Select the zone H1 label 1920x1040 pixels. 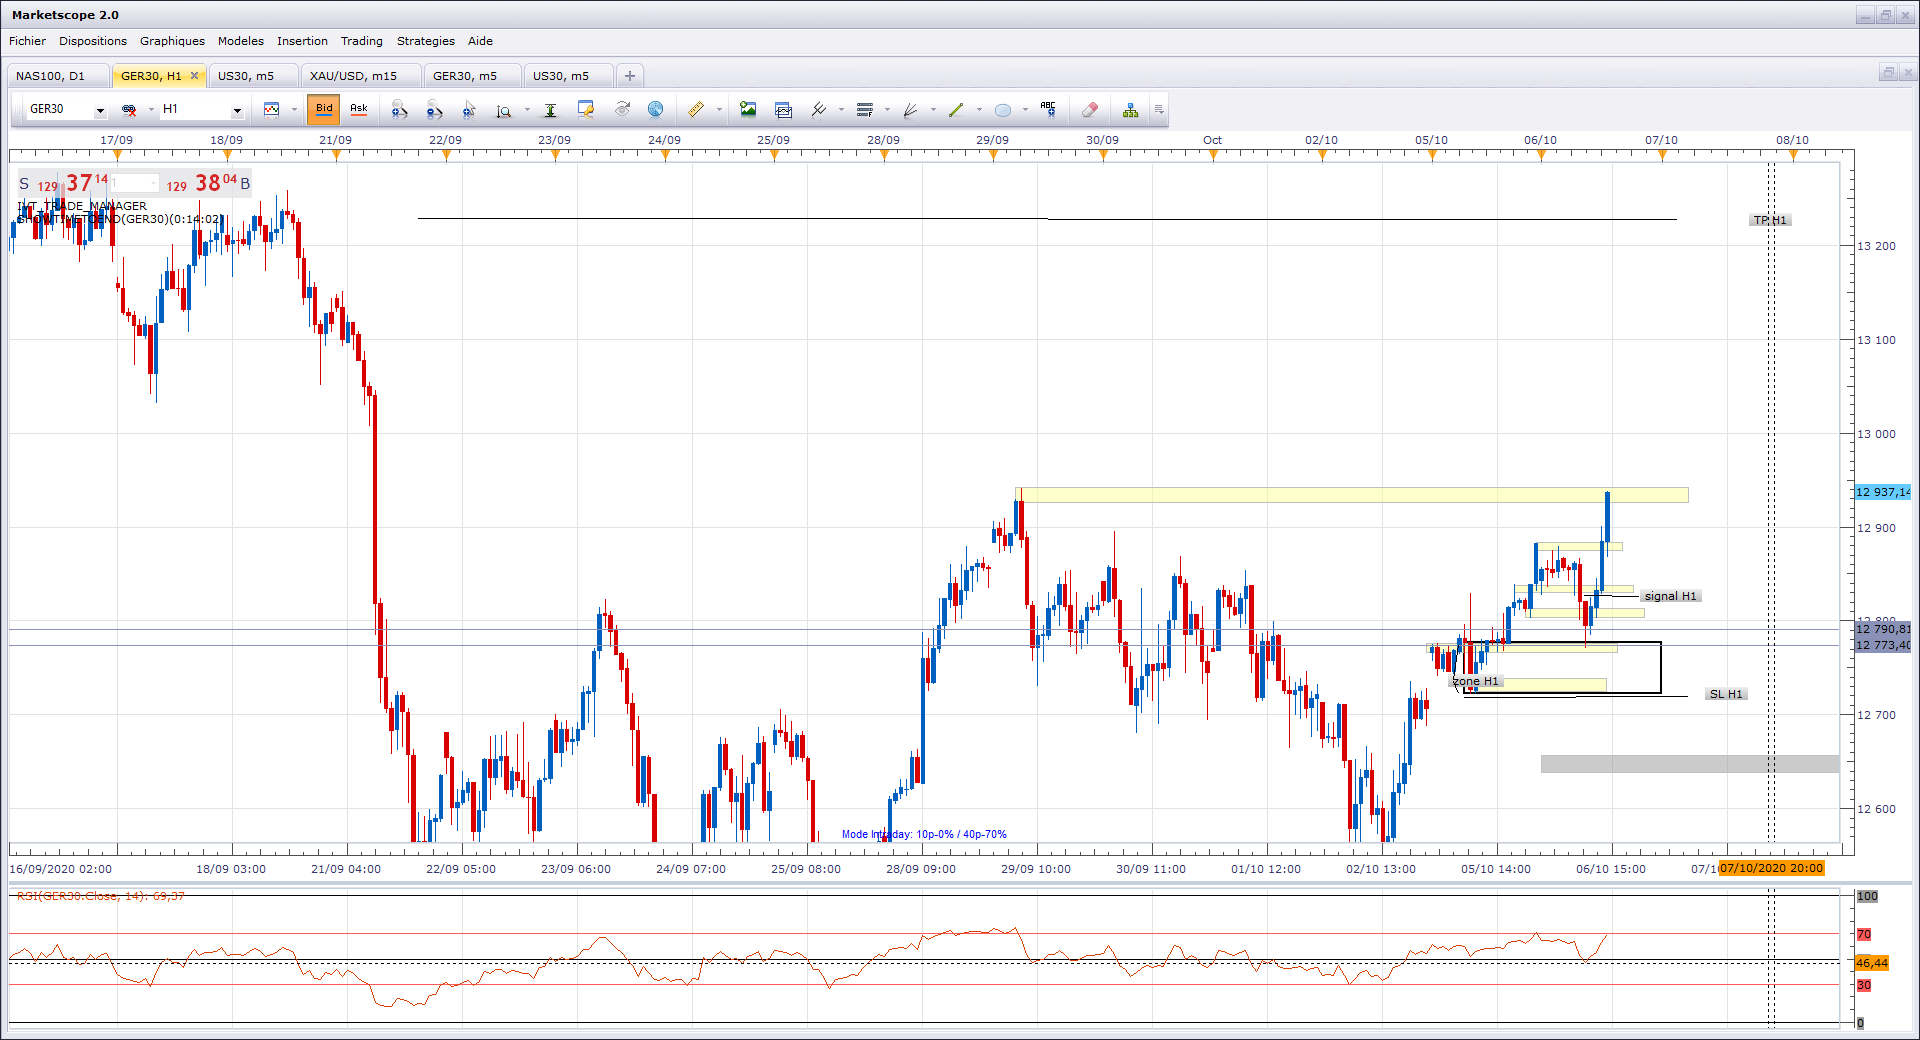tap(1476, 681)
